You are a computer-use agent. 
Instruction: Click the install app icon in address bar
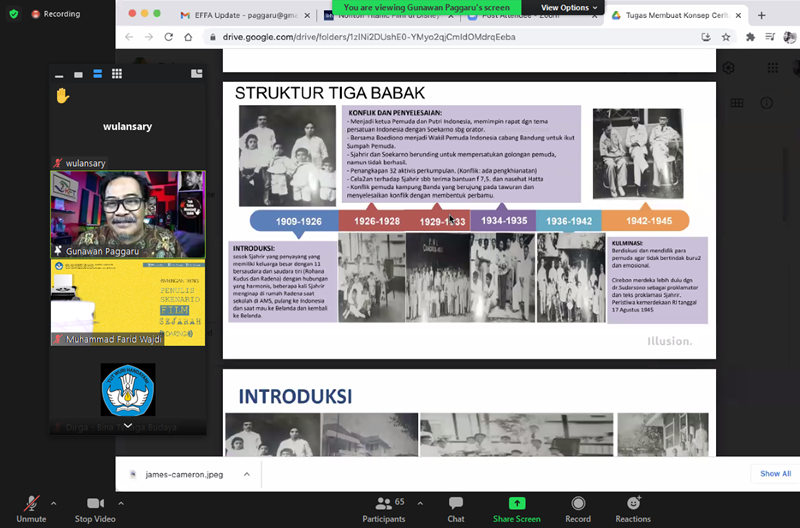(706, 37)
